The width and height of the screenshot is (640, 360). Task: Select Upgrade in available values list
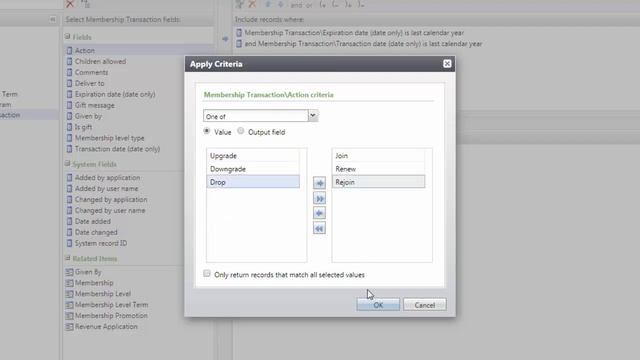[253, 156]
